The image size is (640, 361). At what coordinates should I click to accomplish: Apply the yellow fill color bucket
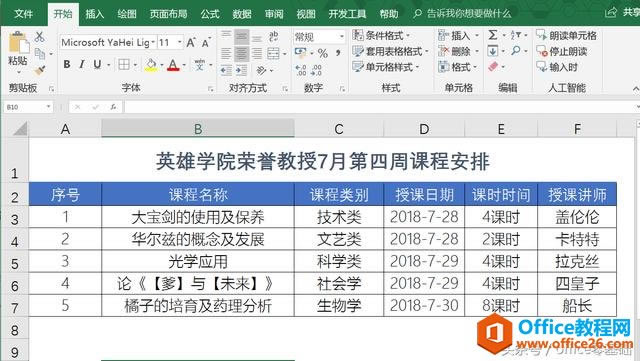pyautogui.click(x=151, y=65)
